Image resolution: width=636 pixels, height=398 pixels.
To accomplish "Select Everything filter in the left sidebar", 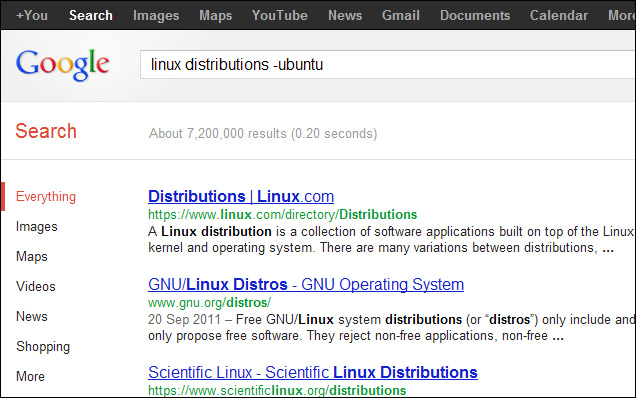I will [x=46, y=196].
